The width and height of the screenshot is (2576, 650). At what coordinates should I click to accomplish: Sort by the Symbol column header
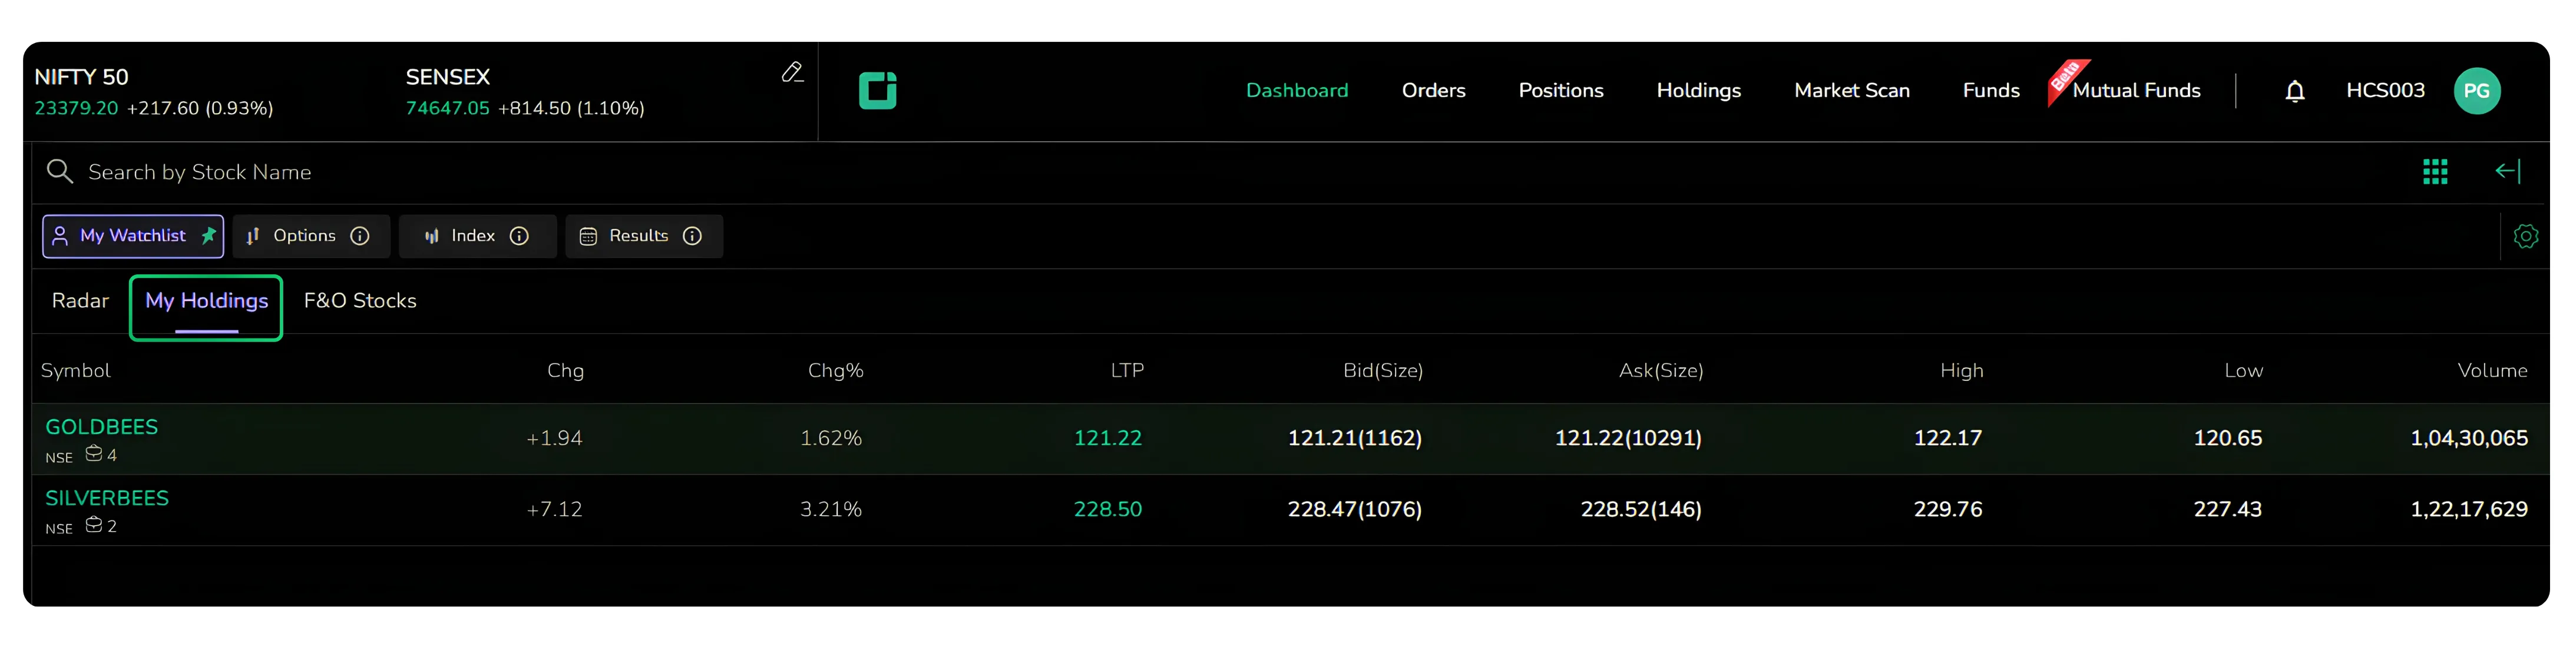pos(75,371)
